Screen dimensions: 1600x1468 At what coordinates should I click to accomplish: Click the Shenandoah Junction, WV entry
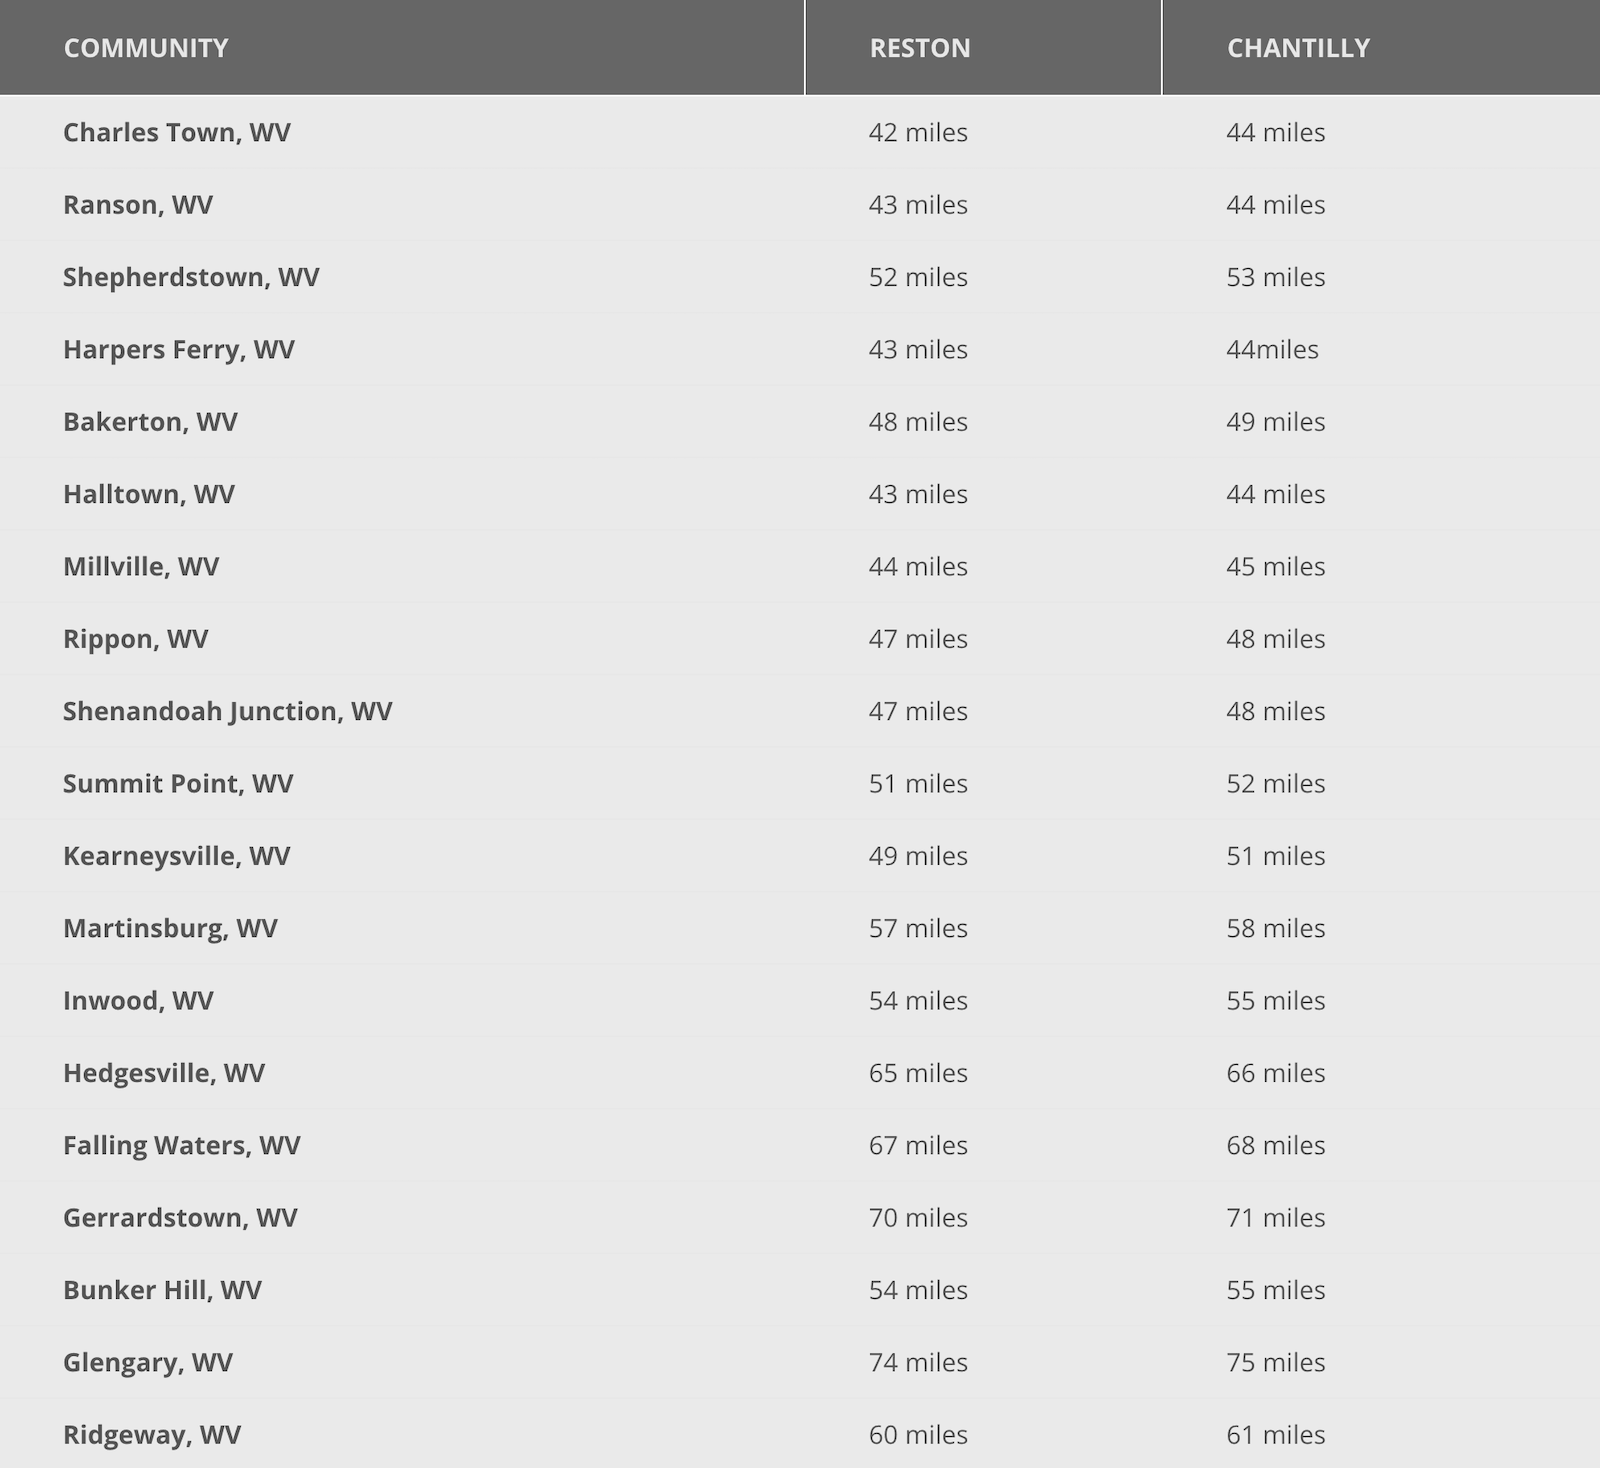point(228,711)
